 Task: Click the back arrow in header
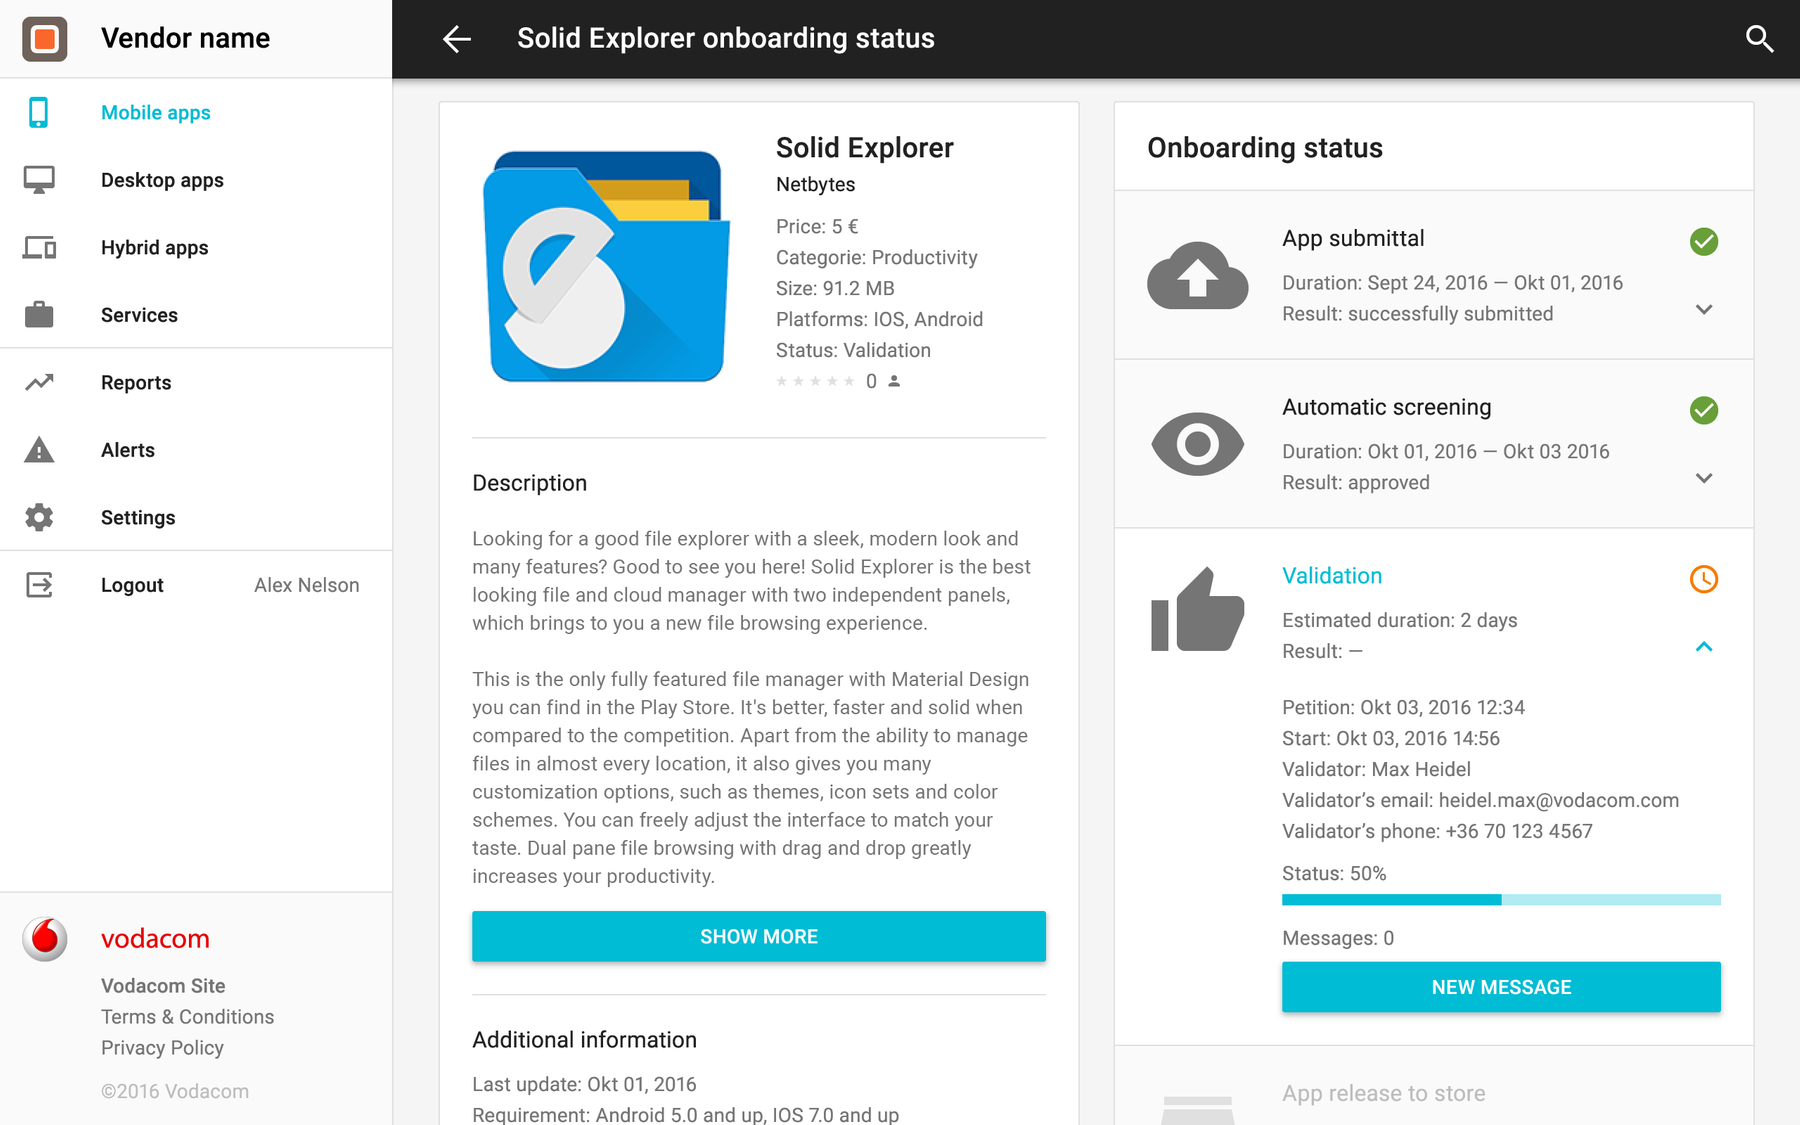coord(457,39)
